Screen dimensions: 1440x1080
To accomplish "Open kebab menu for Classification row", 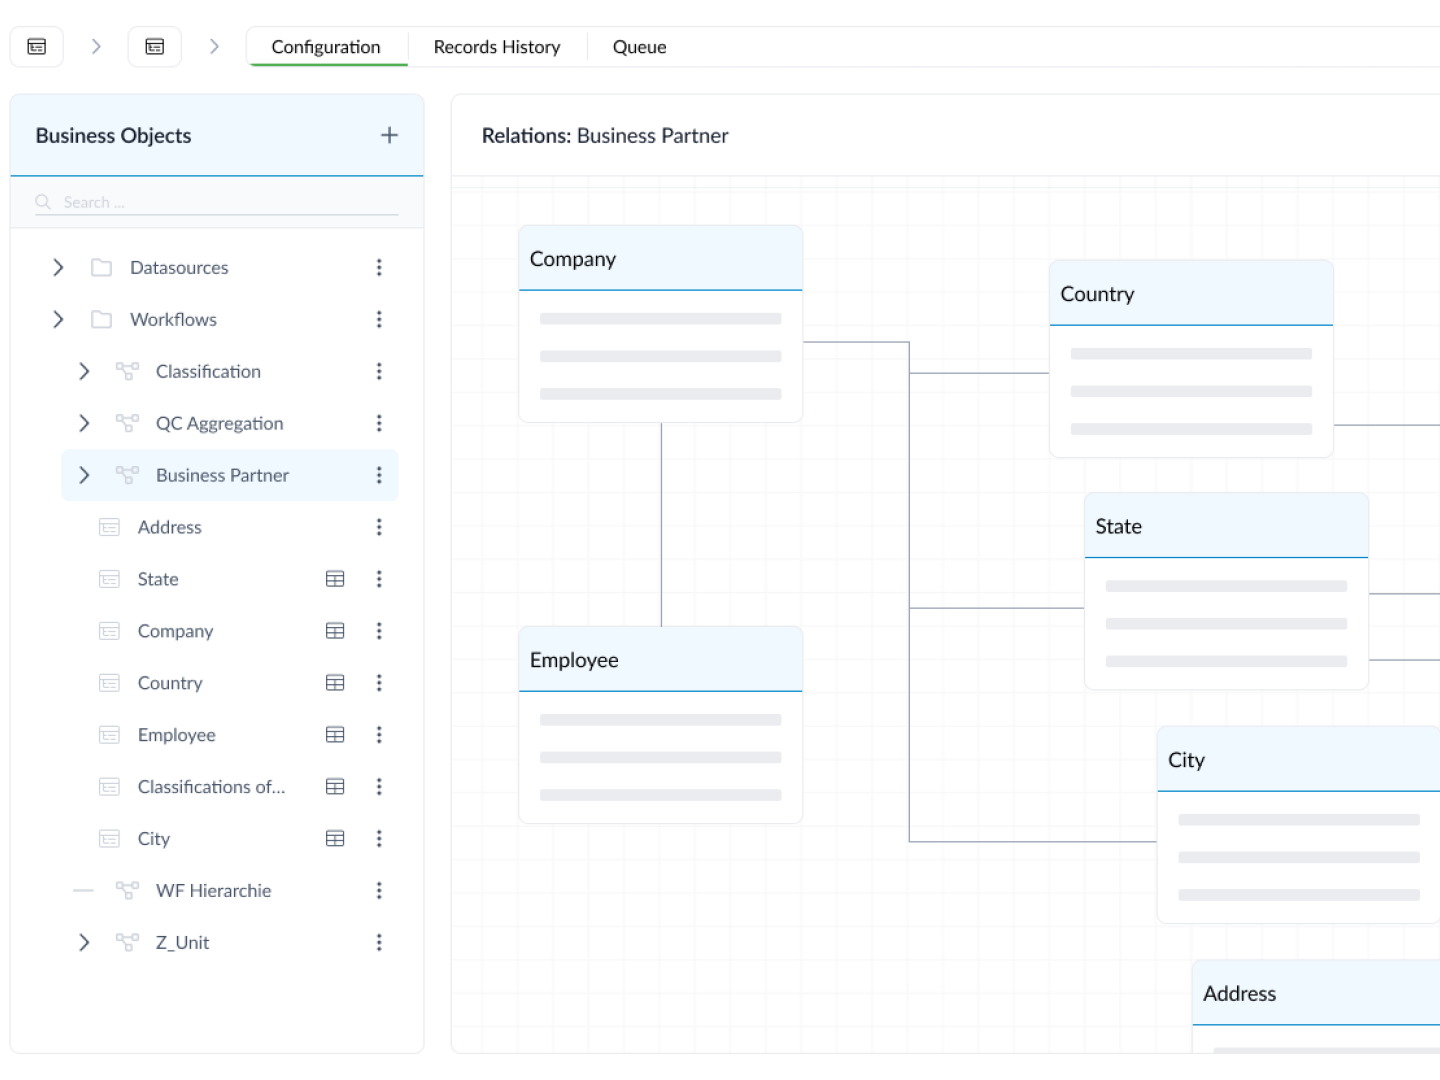I will point(379,371).
